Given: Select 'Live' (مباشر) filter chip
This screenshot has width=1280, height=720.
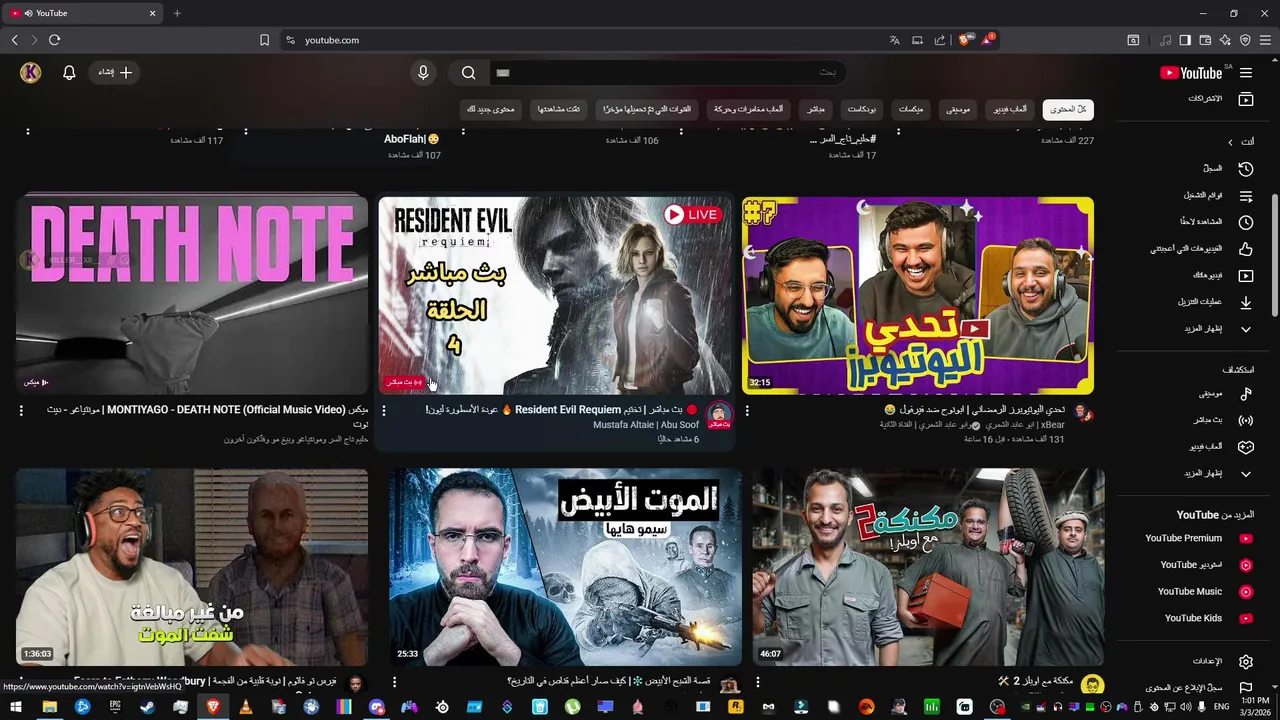Looking at the screenshot, I should [815, 109].
